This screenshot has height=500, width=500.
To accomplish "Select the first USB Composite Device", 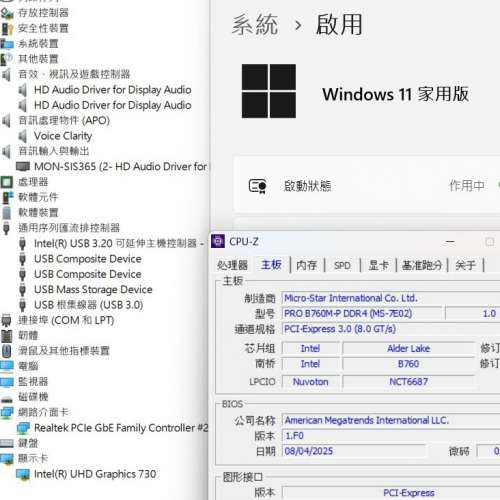I will pos(88,259).
